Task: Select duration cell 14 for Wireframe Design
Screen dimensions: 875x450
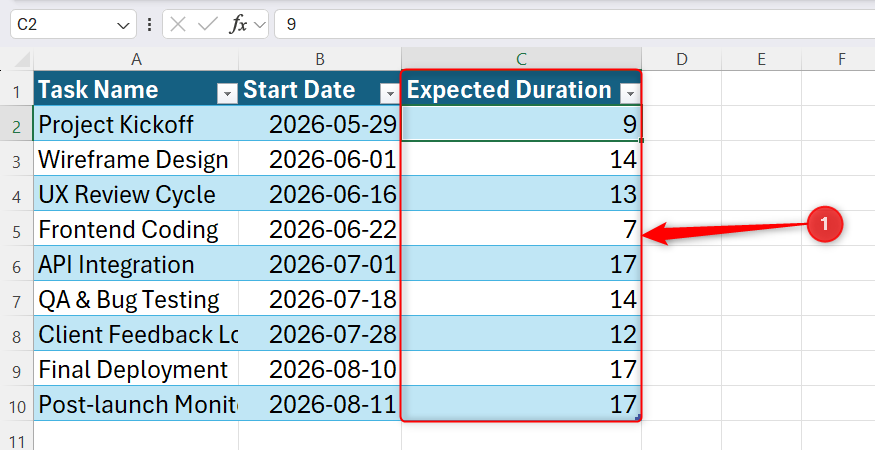Action: click(521, 159)
